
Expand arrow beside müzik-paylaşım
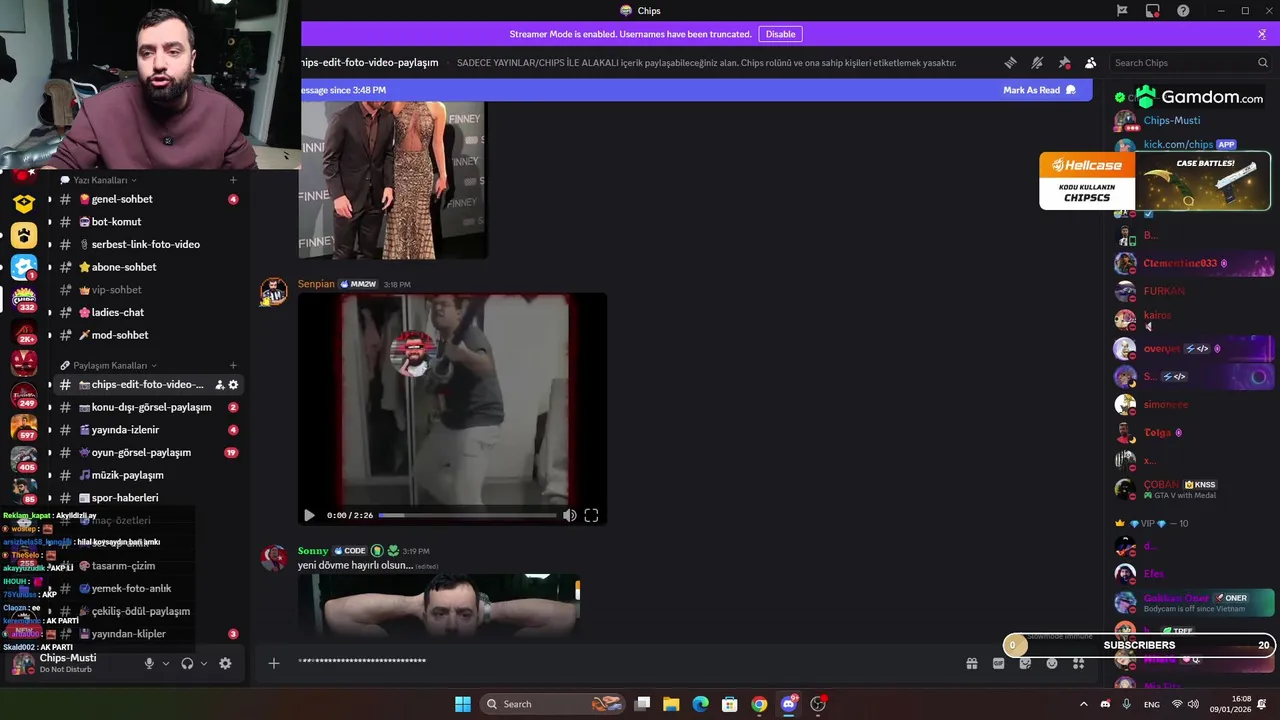point(50,475)
